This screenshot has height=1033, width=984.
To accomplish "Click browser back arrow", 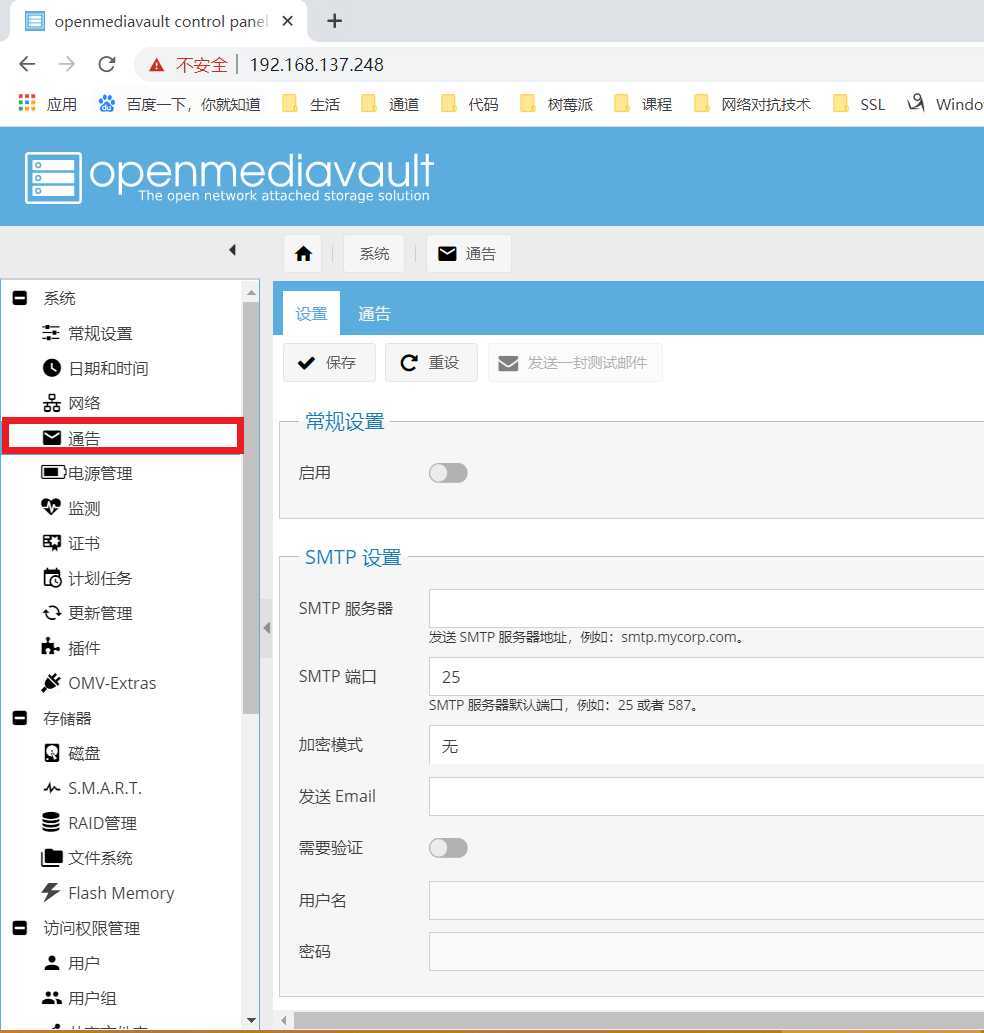I will 28,64.
